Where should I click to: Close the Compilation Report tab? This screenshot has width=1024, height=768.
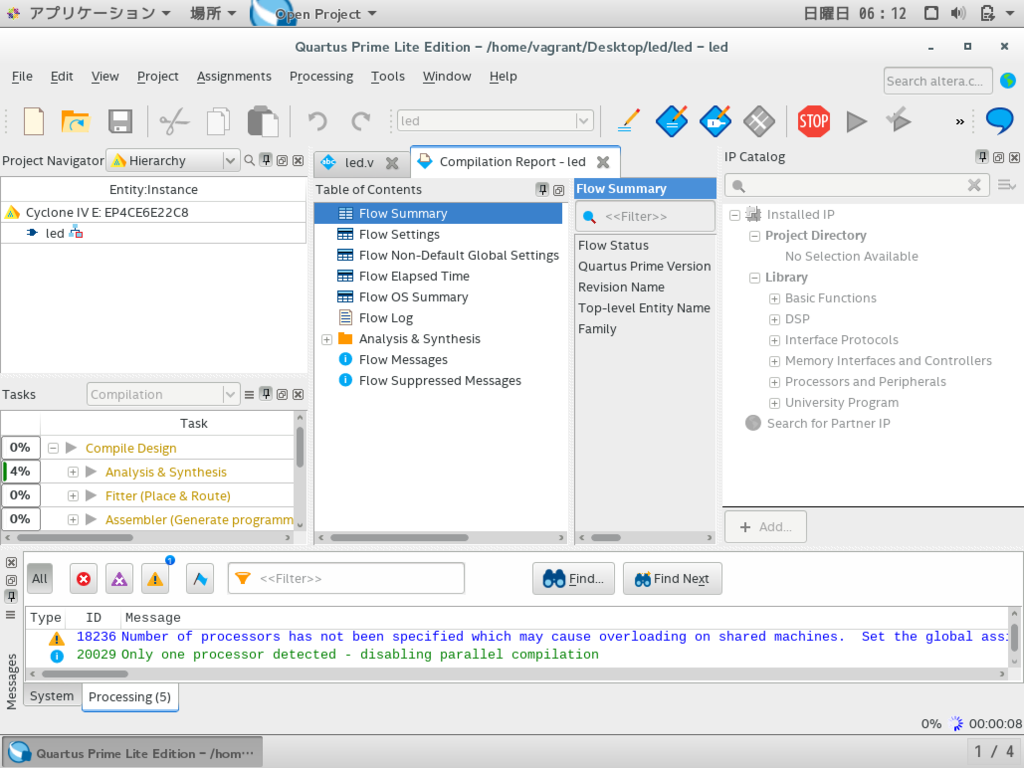[603, 162]
